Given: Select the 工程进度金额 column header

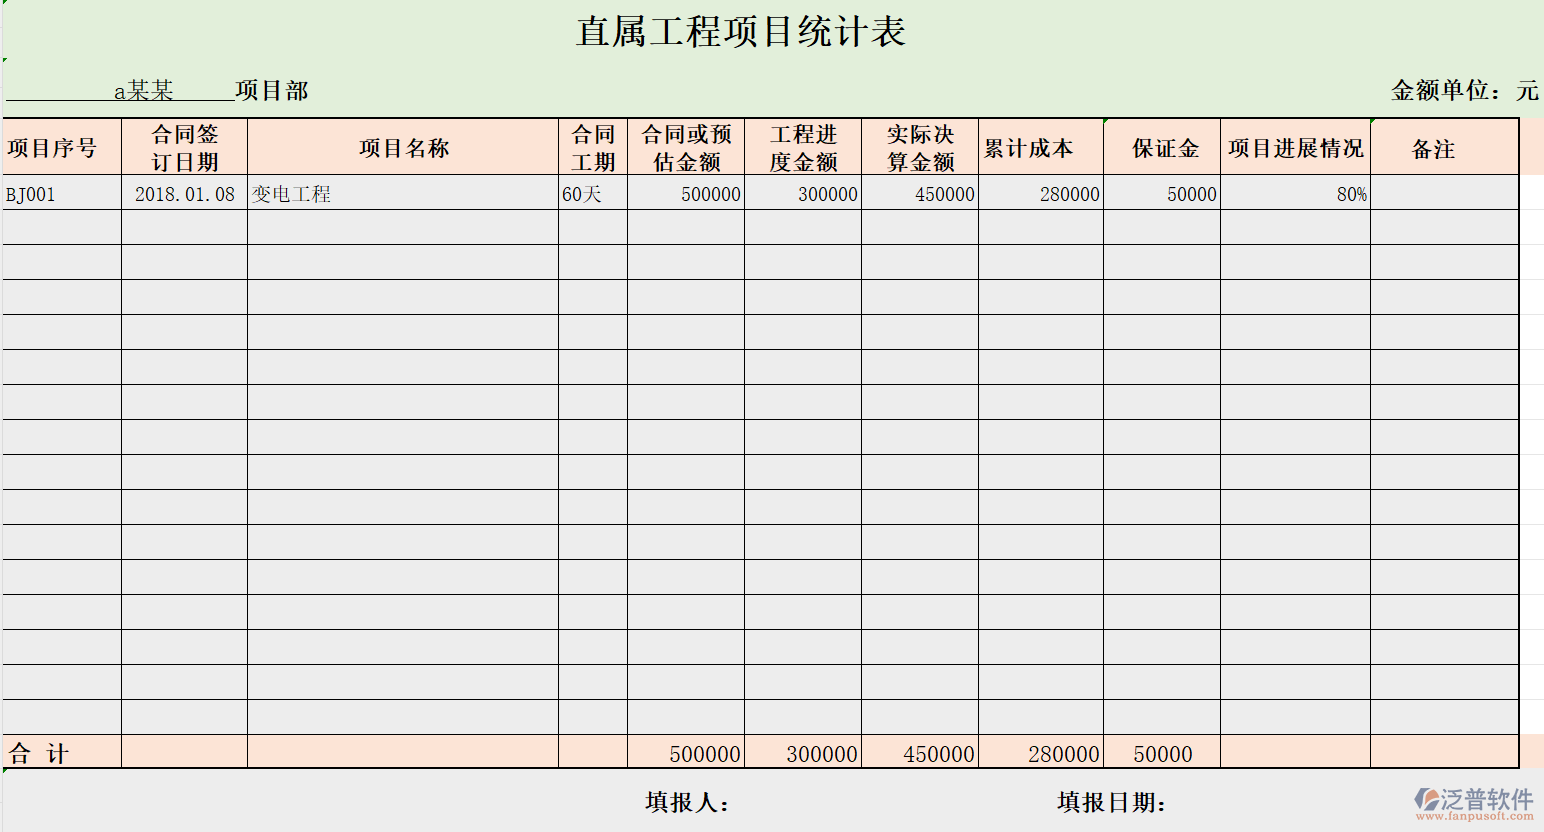Looking at the screenshot, I should click(805, 147).
